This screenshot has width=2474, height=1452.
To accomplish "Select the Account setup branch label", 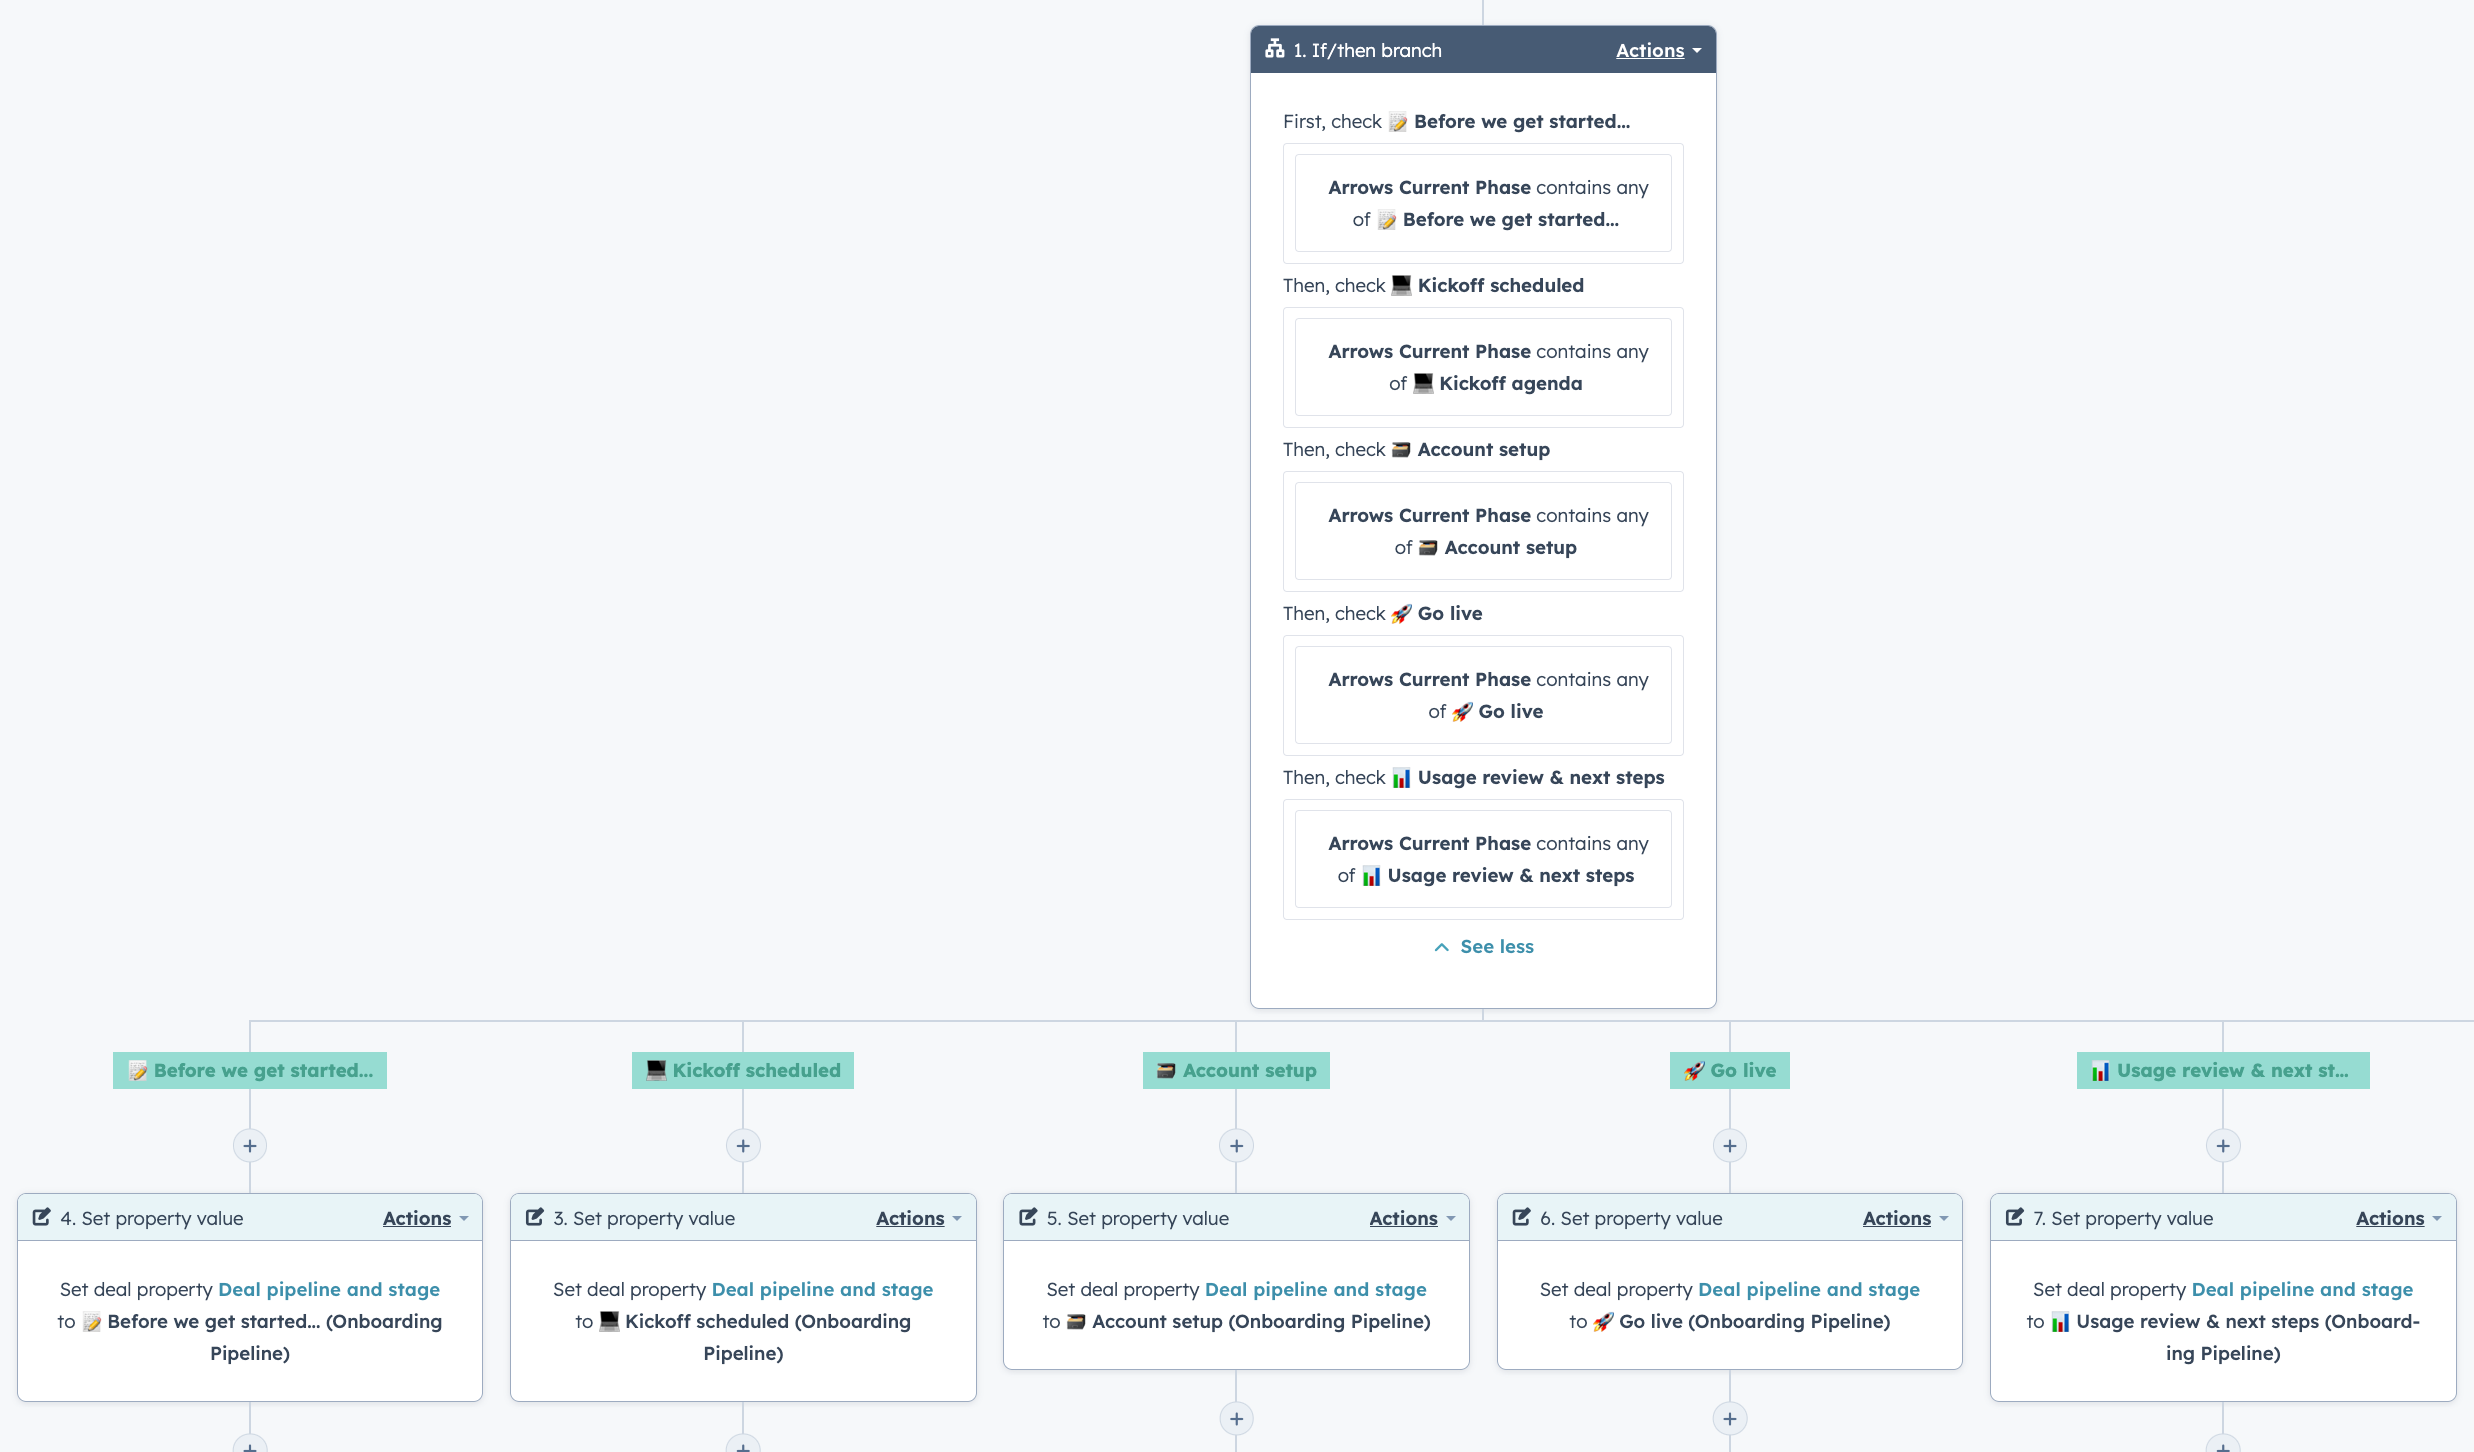I will 1235,1070.
